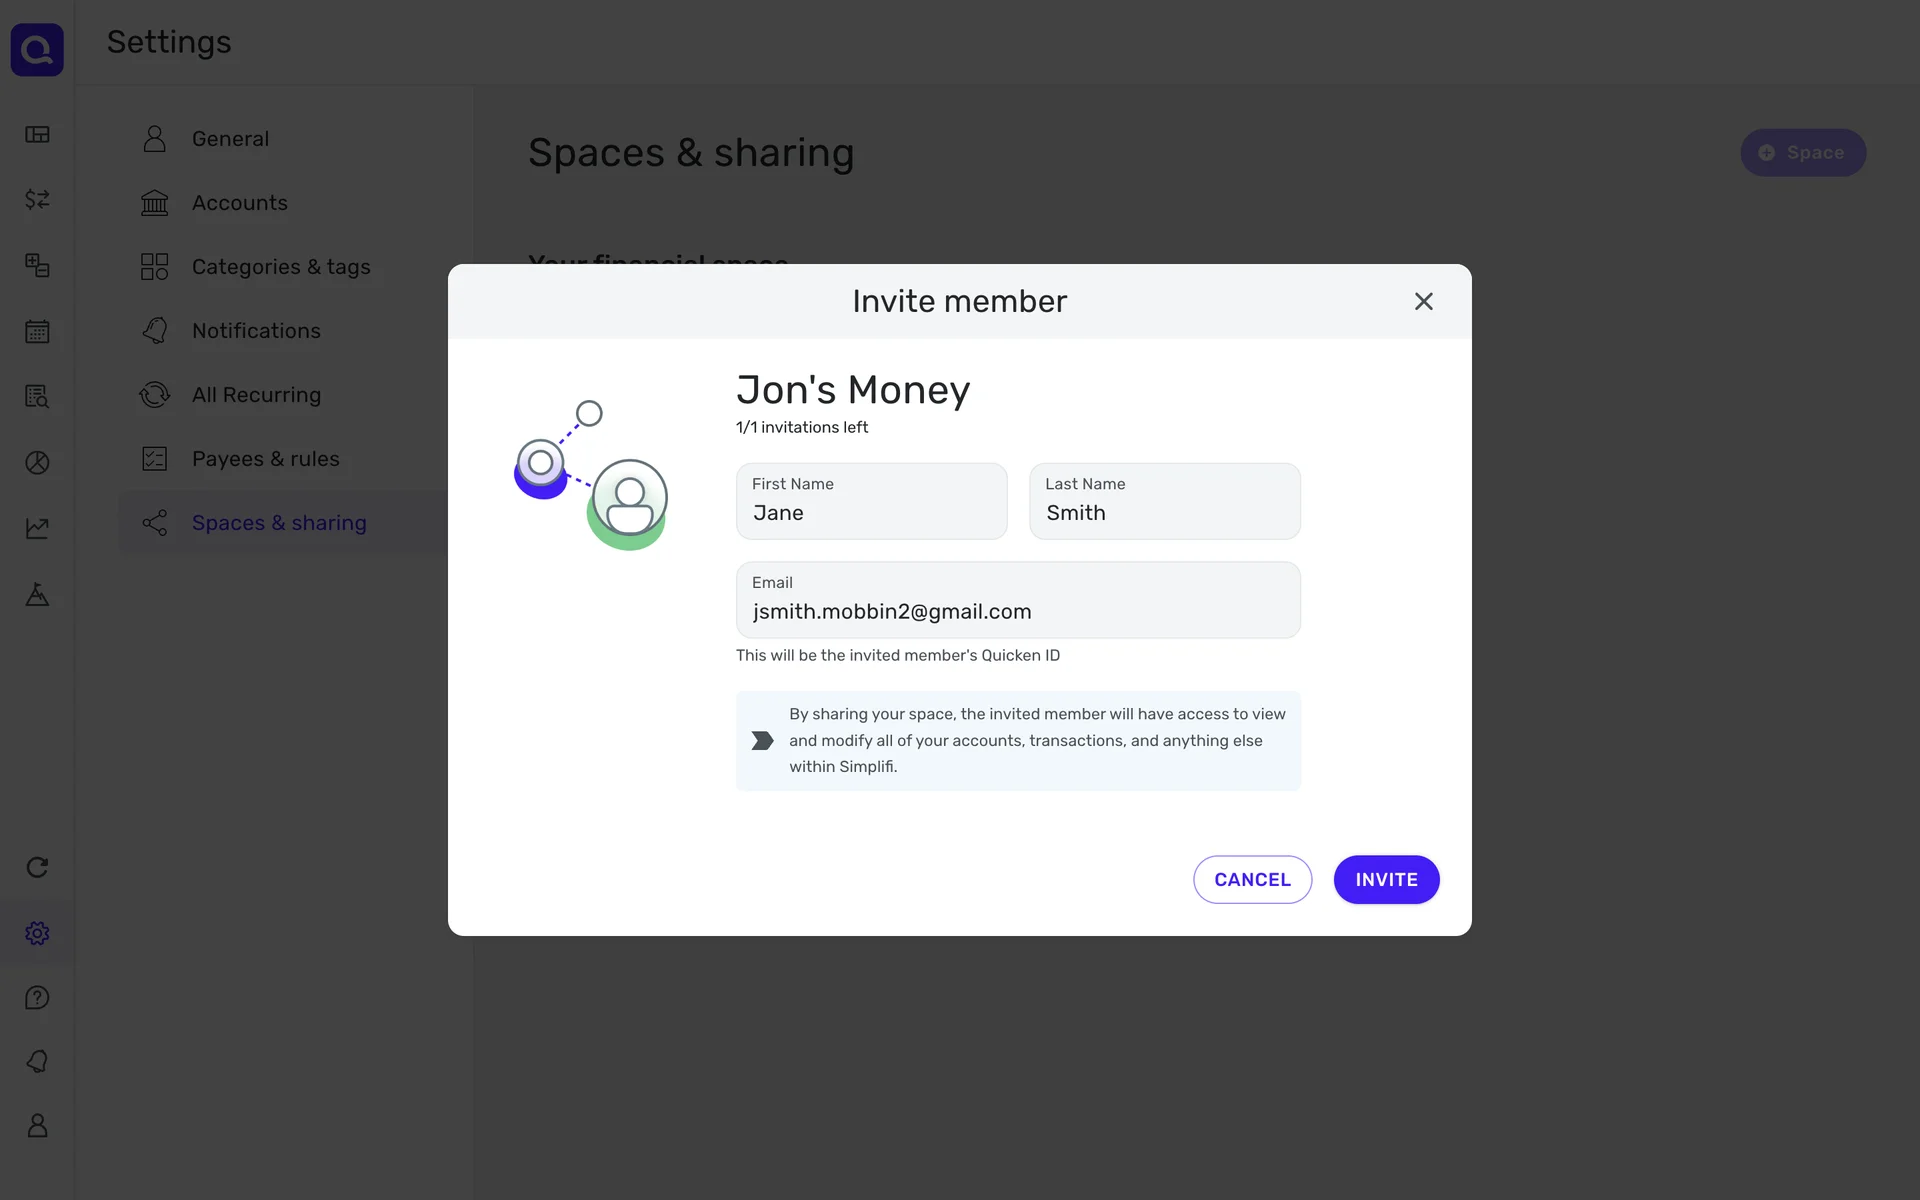The height and width of the screenshot is (1200, 1920).
Task: Click the Simplifi logo icon
Action: click(37, 49)
